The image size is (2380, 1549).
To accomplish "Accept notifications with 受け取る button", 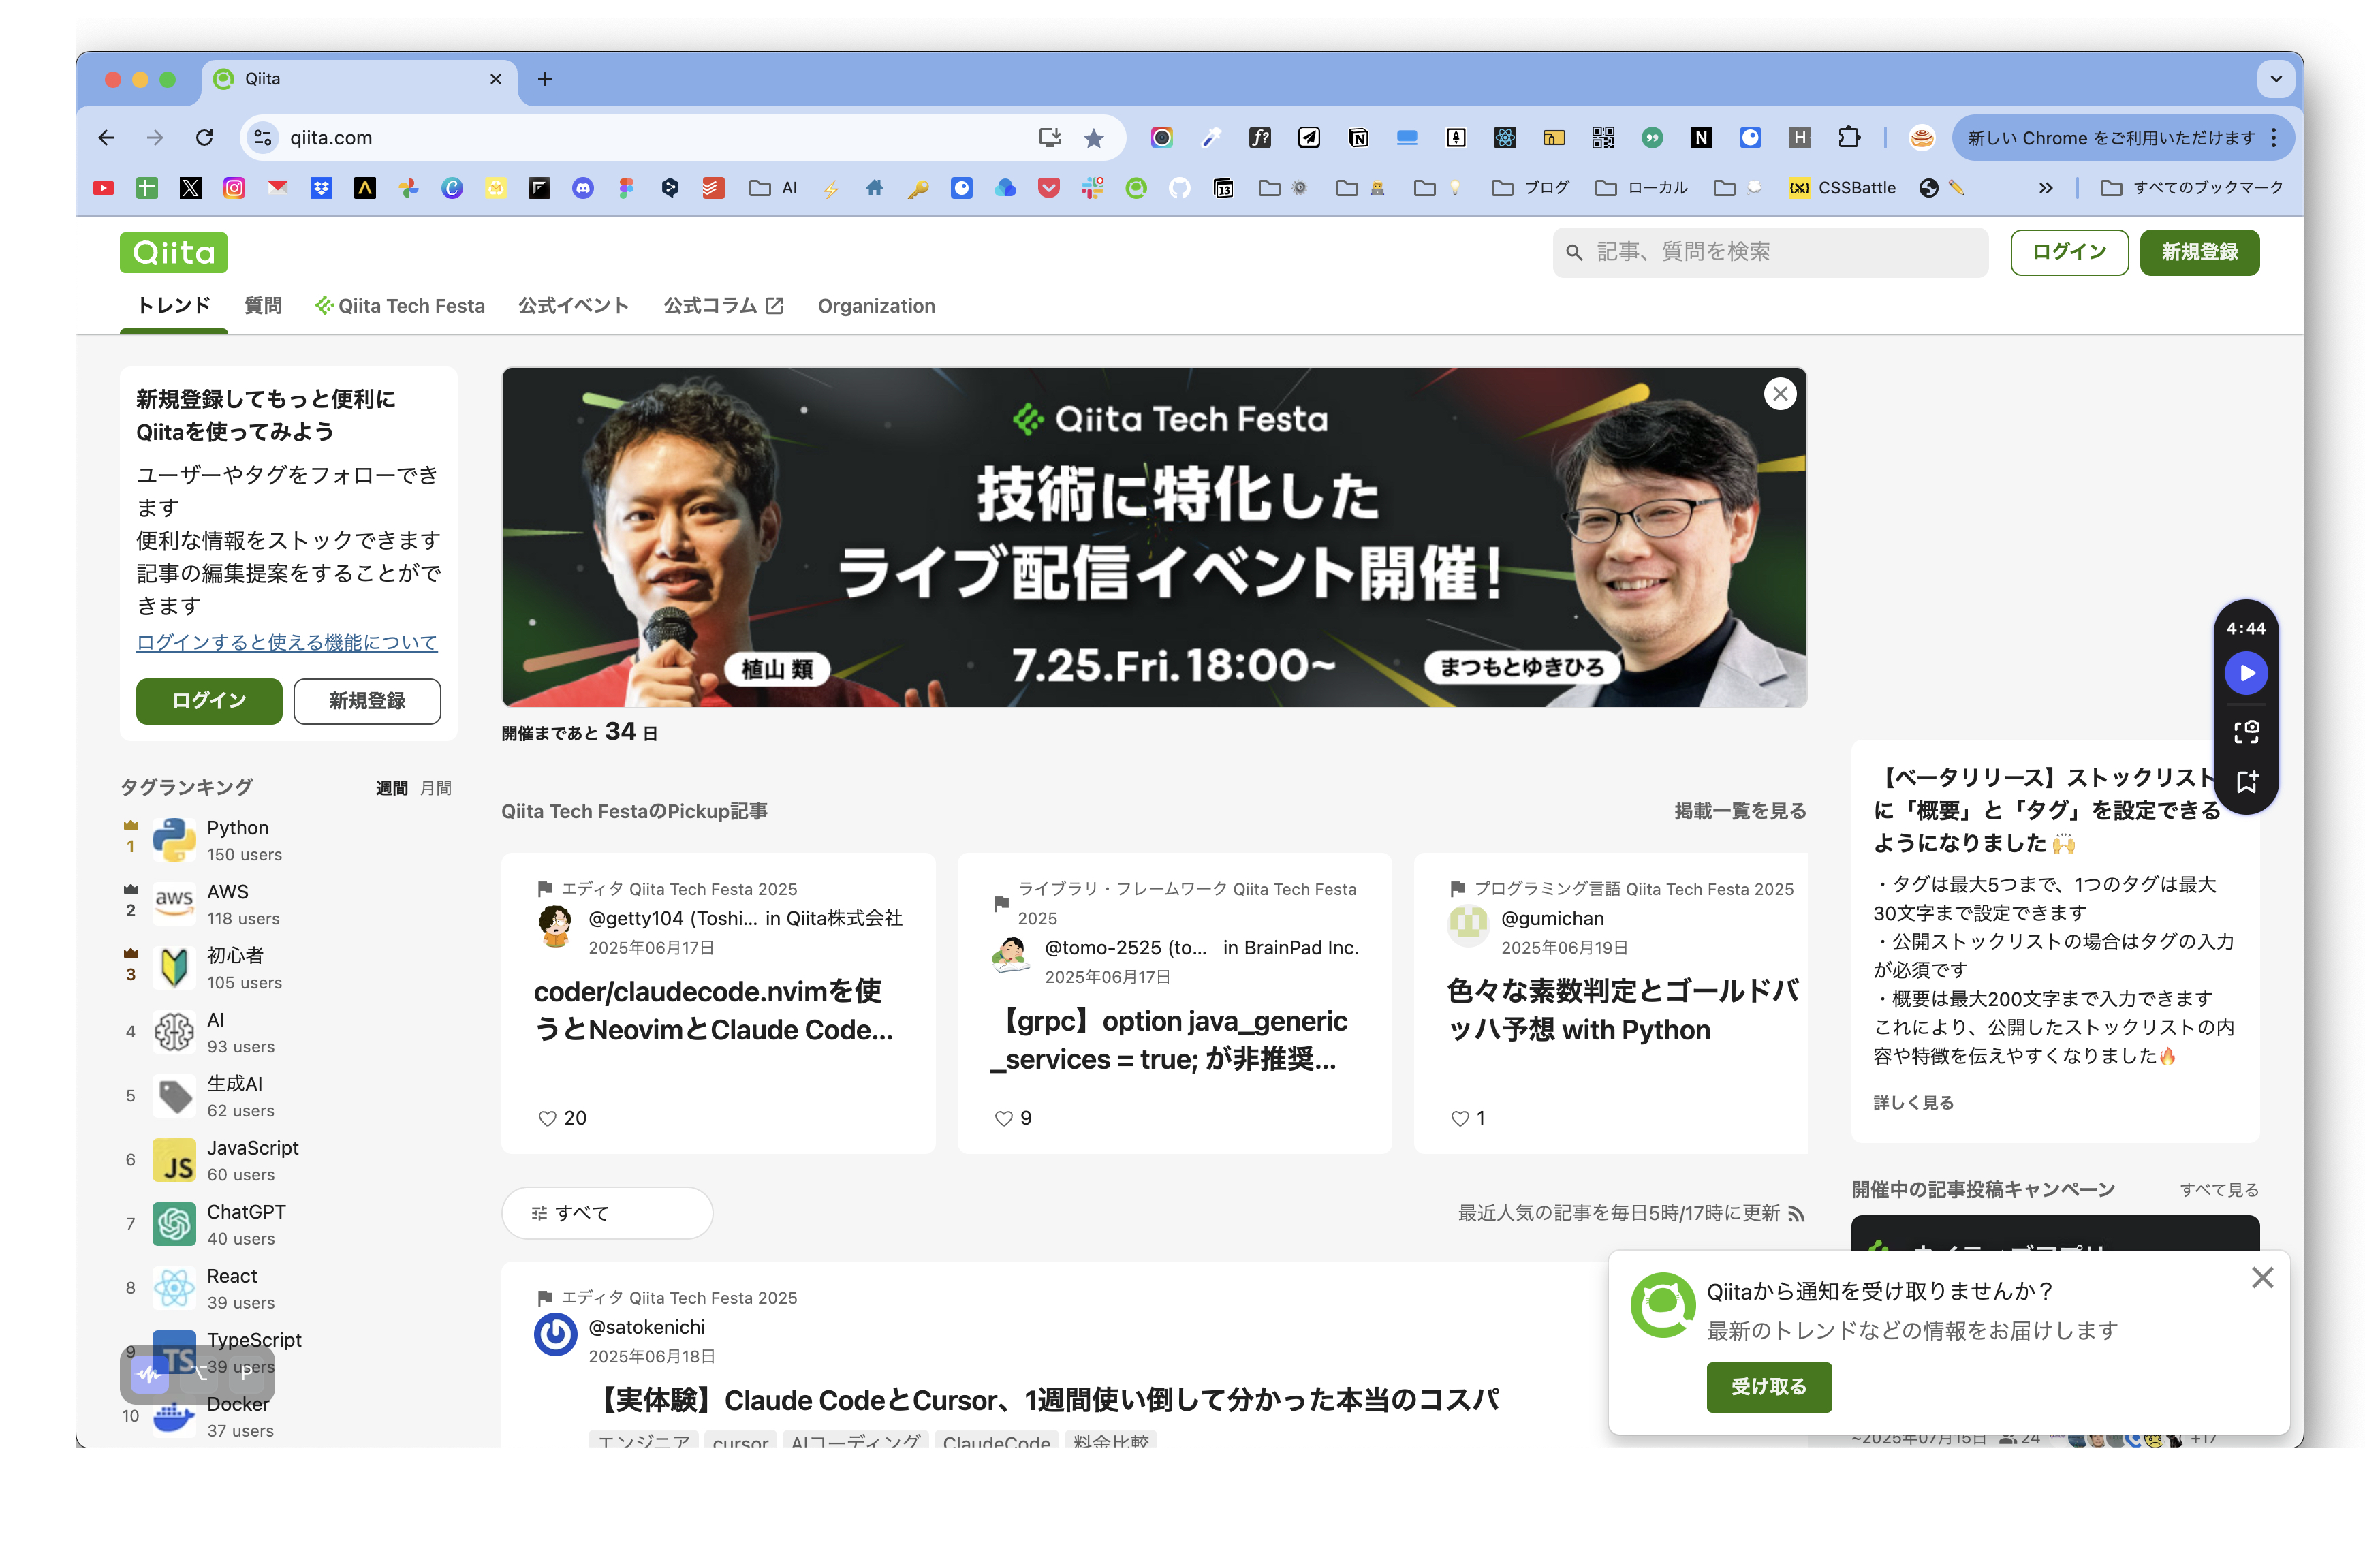I will [1768, 1387].
